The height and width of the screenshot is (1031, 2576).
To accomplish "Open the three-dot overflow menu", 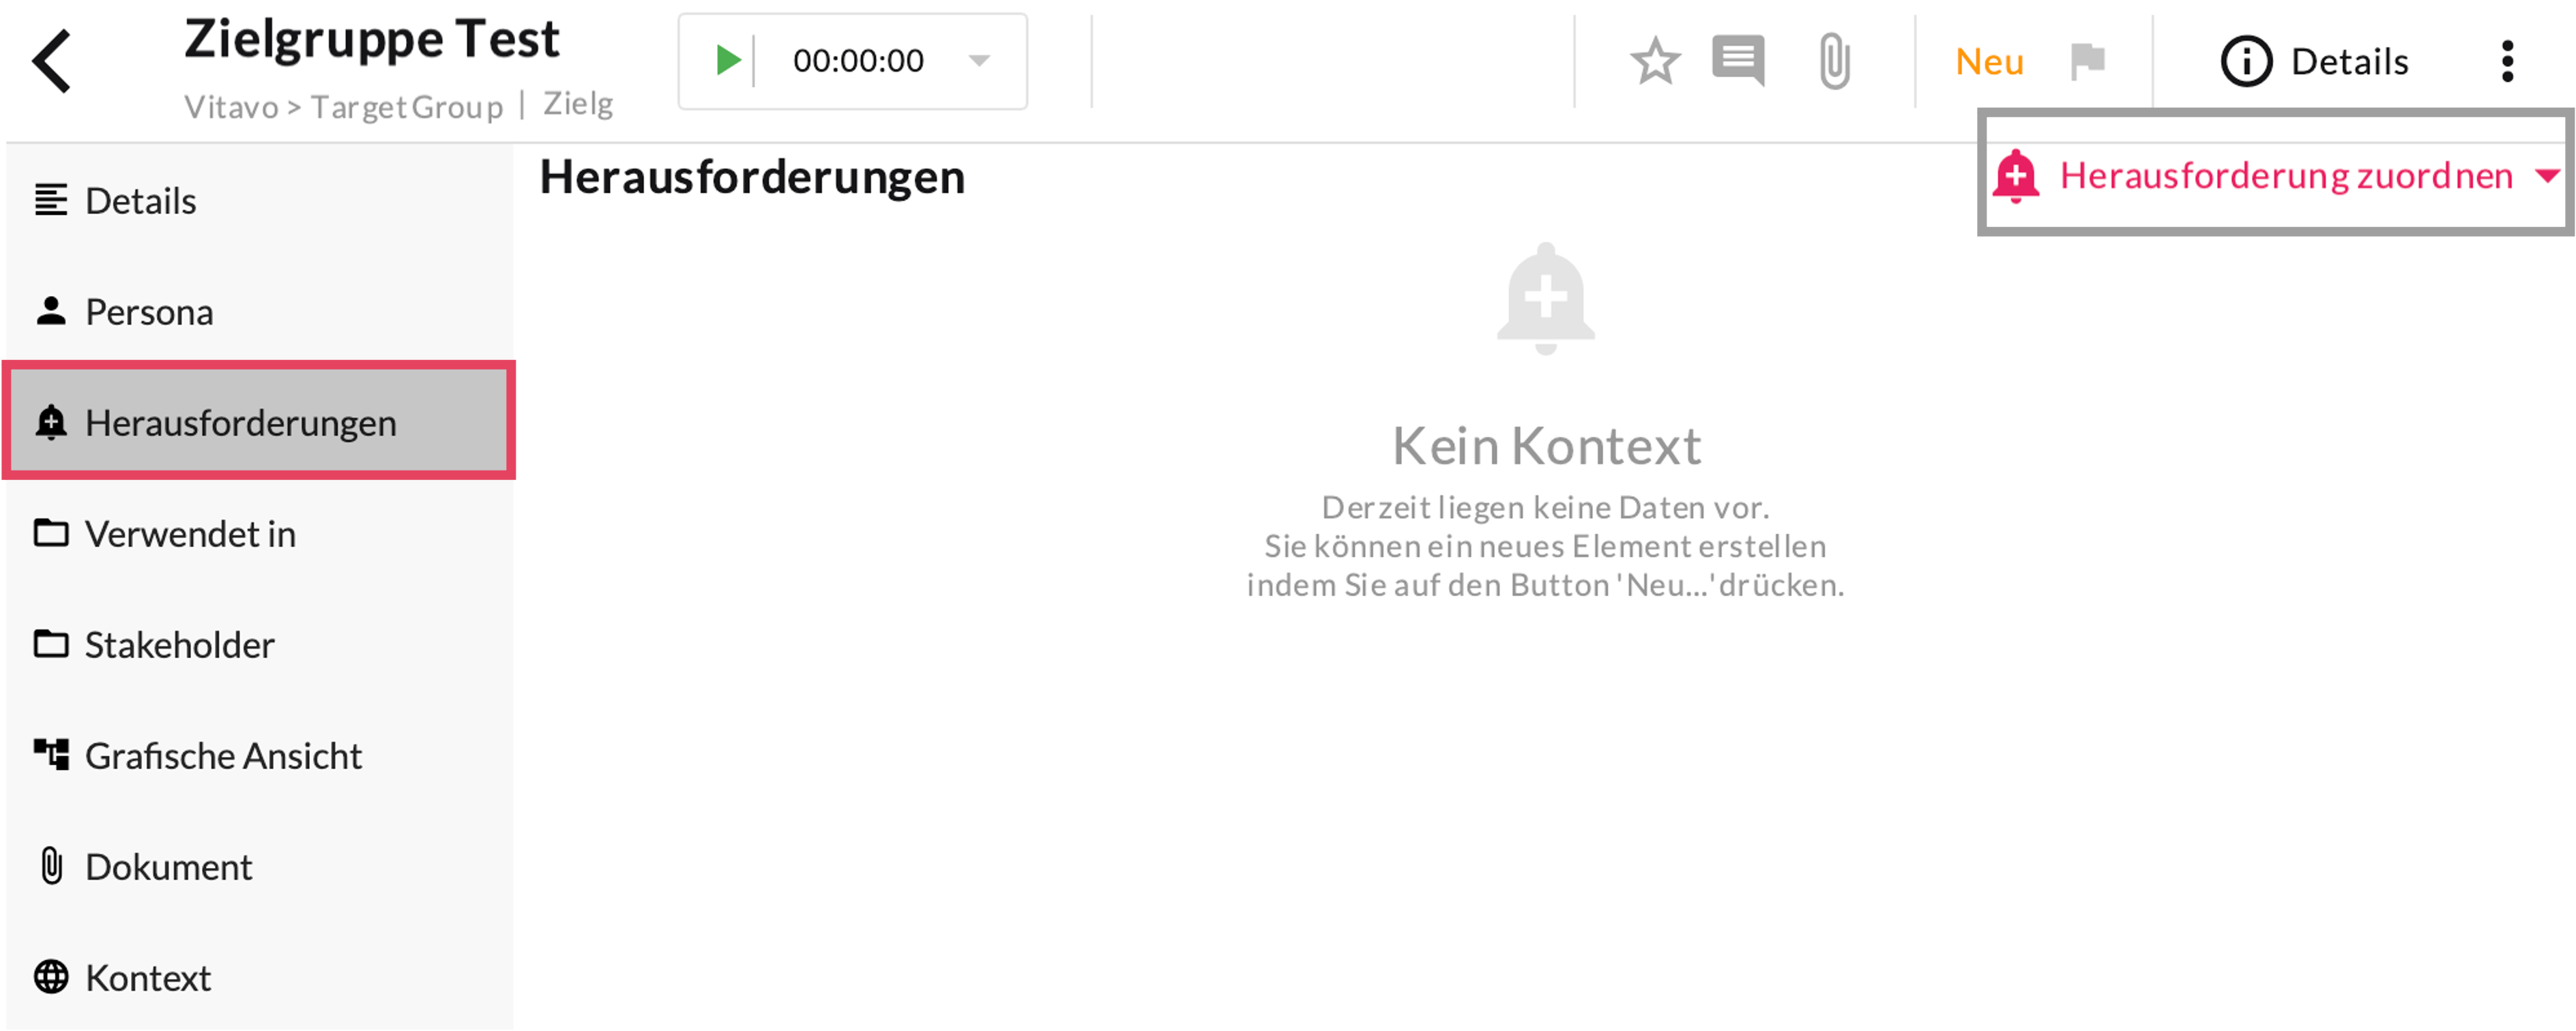I will 2507,62.
